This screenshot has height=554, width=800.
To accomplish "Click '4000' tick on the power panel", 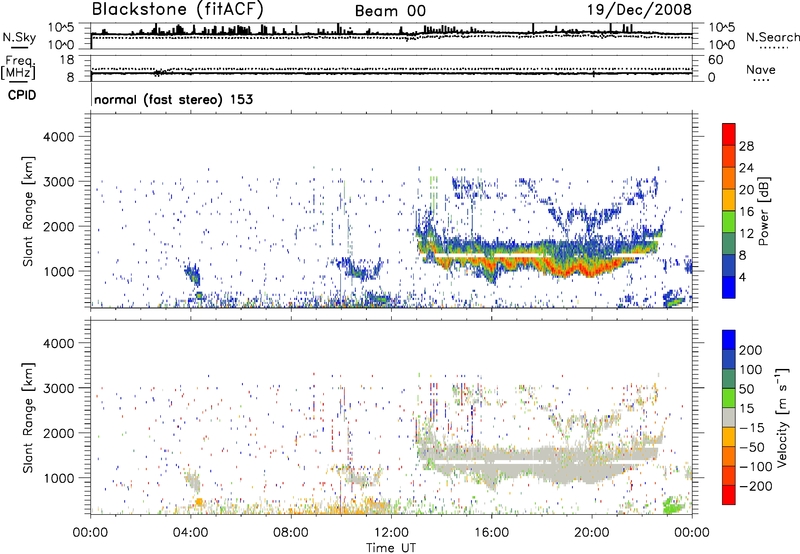I will 58,137.
